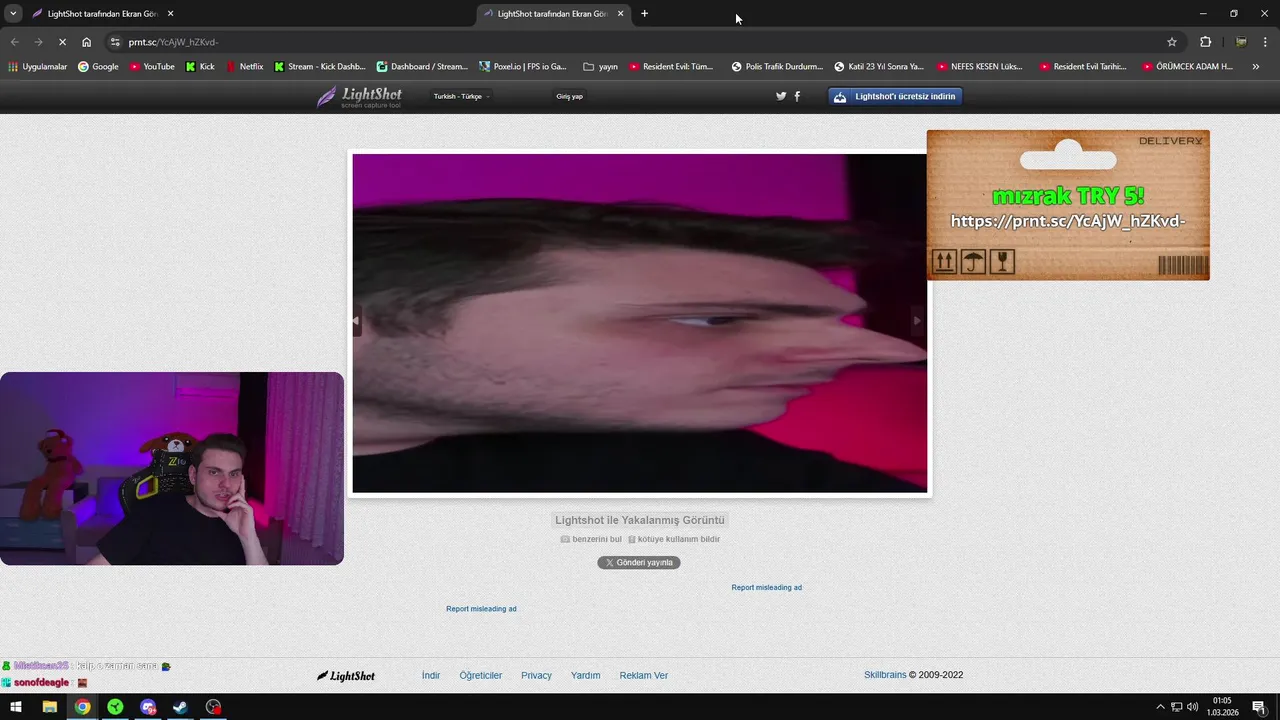Show previous screenshot with the left arrow
This screenshot has width=1280, height=720.
[355, 321]
